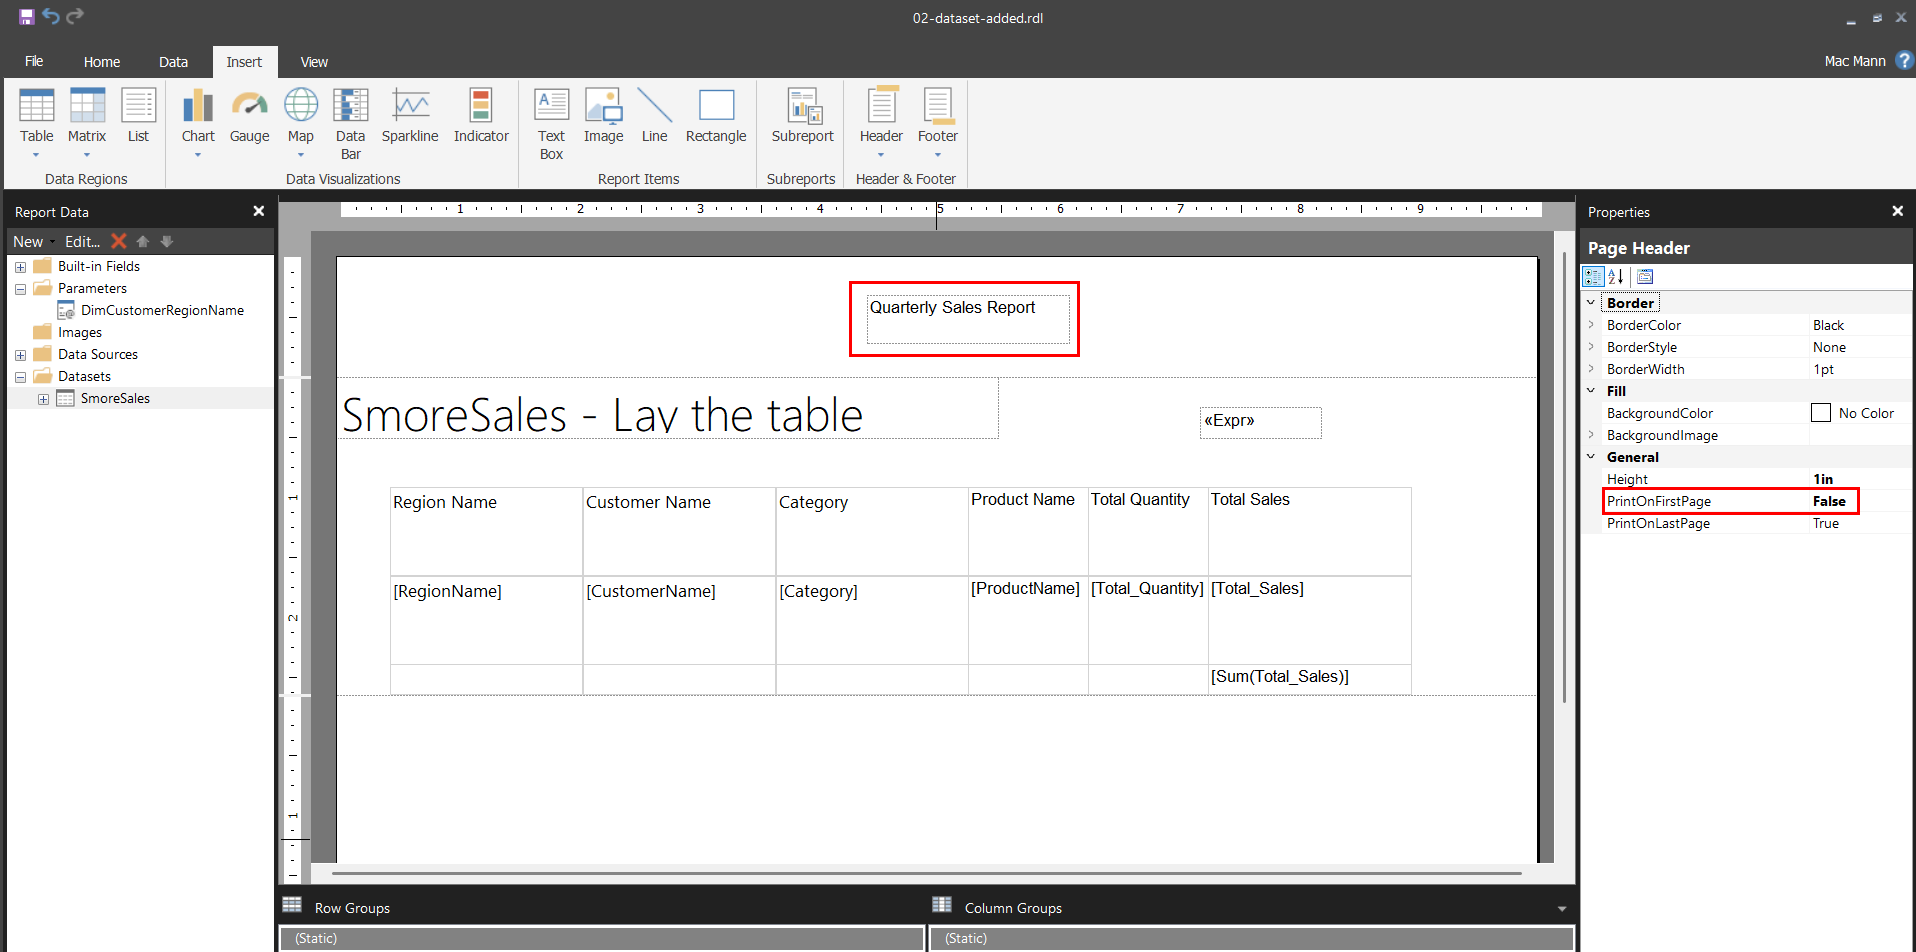The height and width of the screenshot is (952, 1916).
Task: Open the Header options
Action: 881,122
